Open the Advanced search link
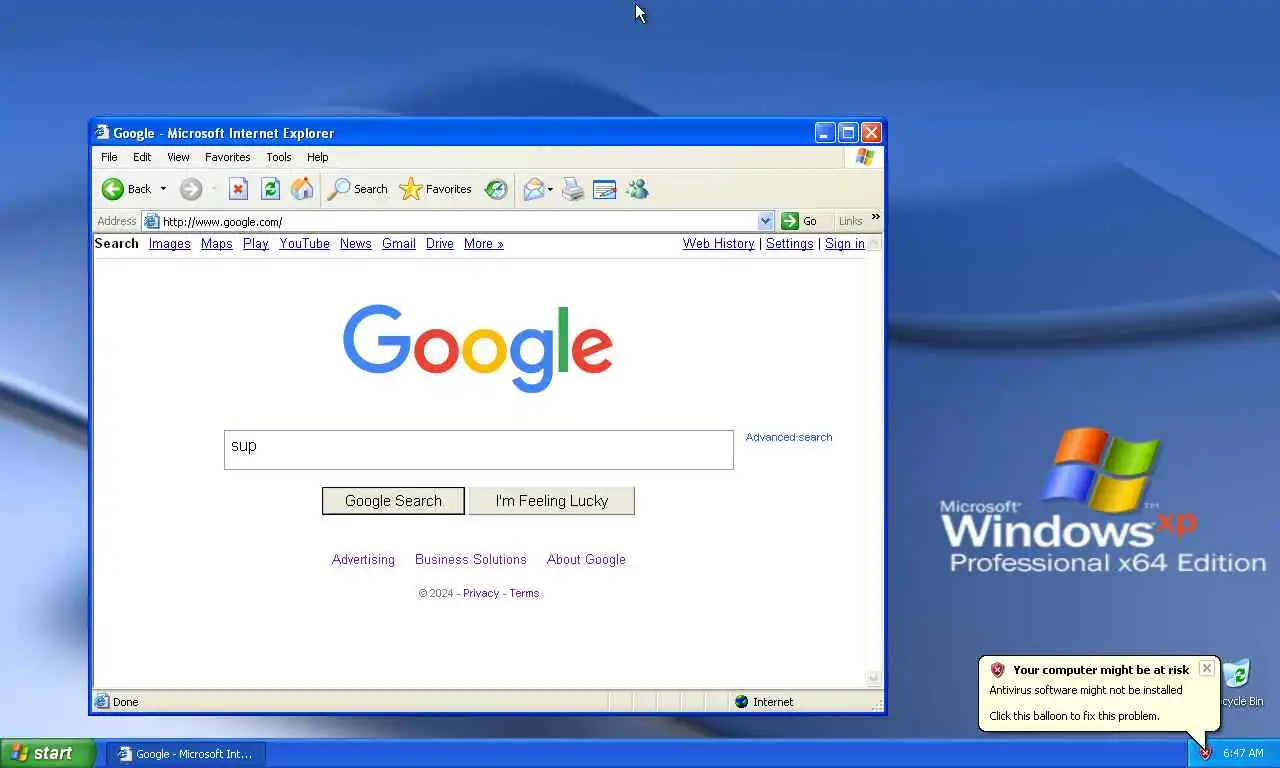 (x=789, y=437)
